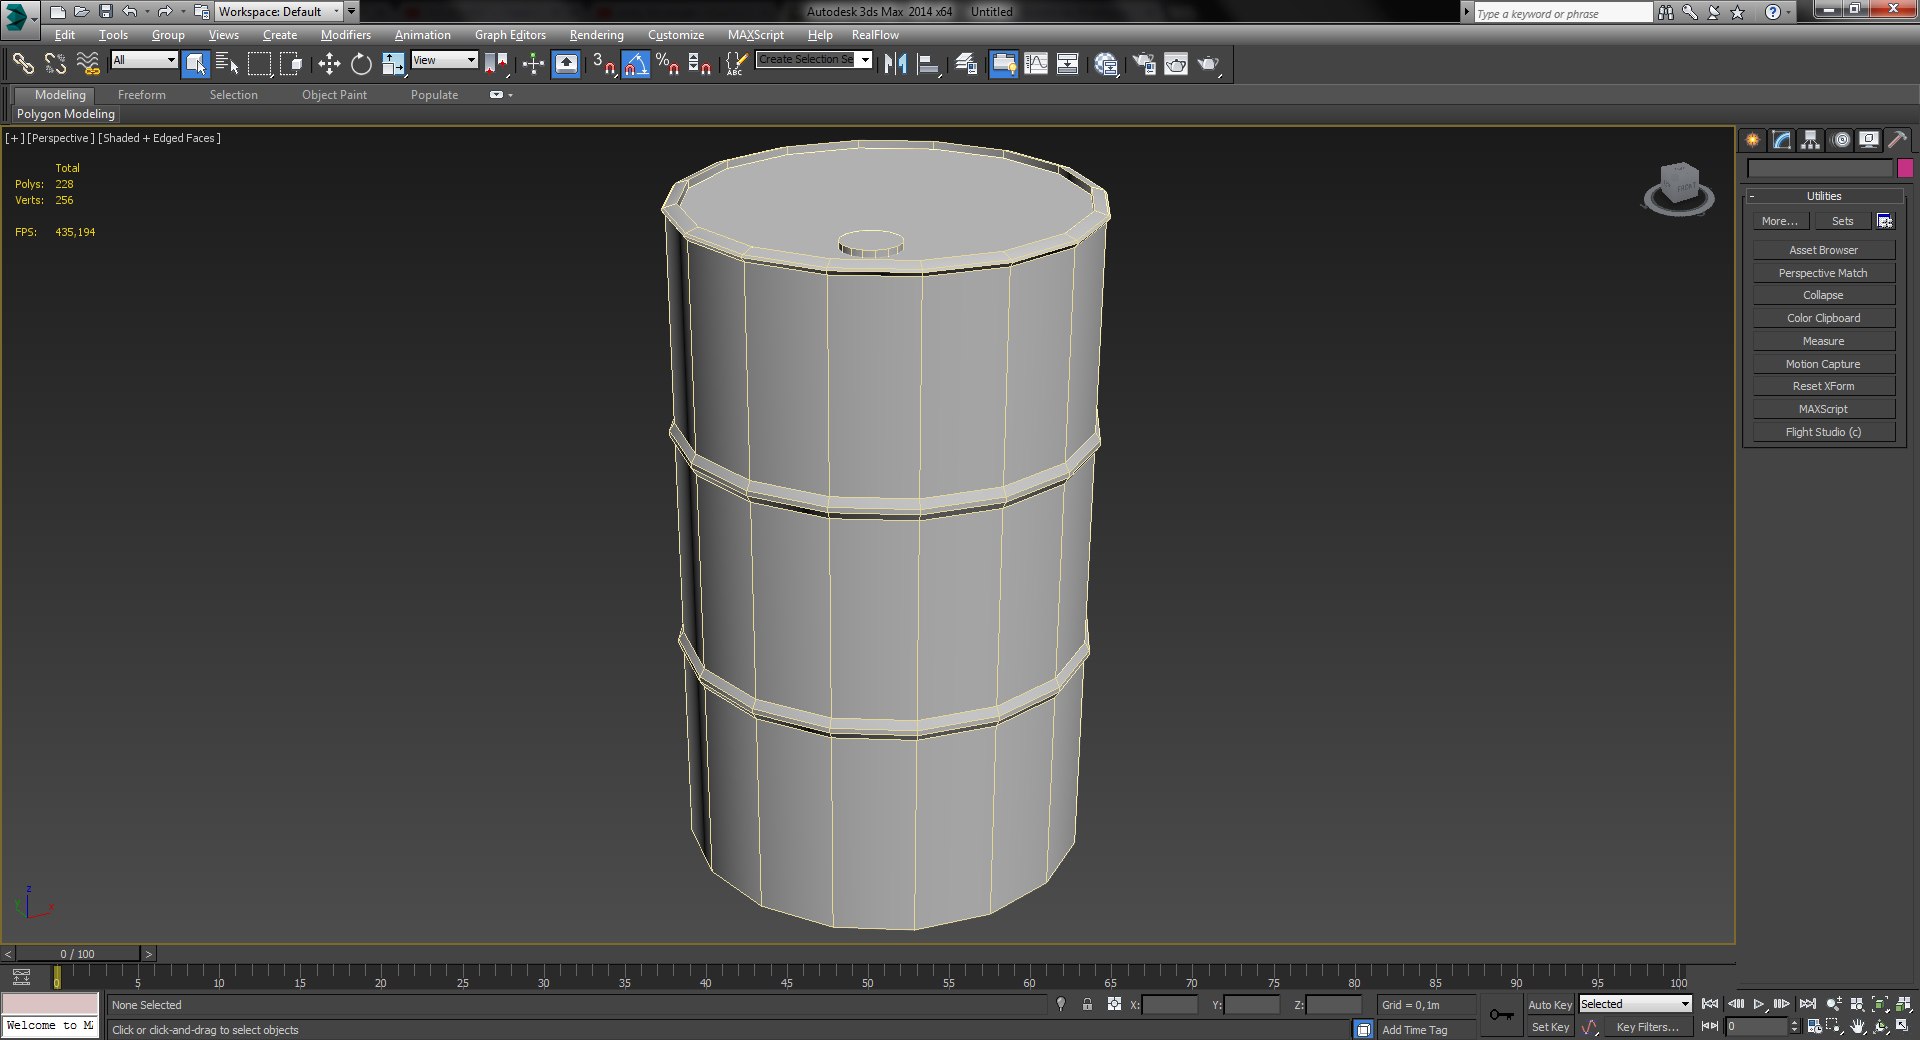This screenshot has height=1040, width=1920.
Task: Open the Mirror tool
Action: [895, 65]
